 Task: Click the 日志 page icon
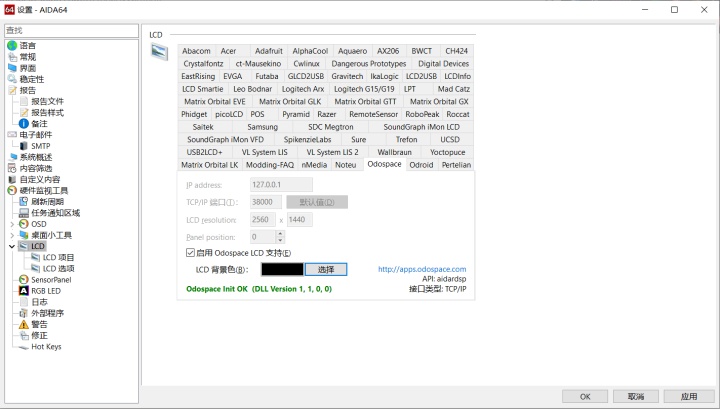tap(24, 302)
